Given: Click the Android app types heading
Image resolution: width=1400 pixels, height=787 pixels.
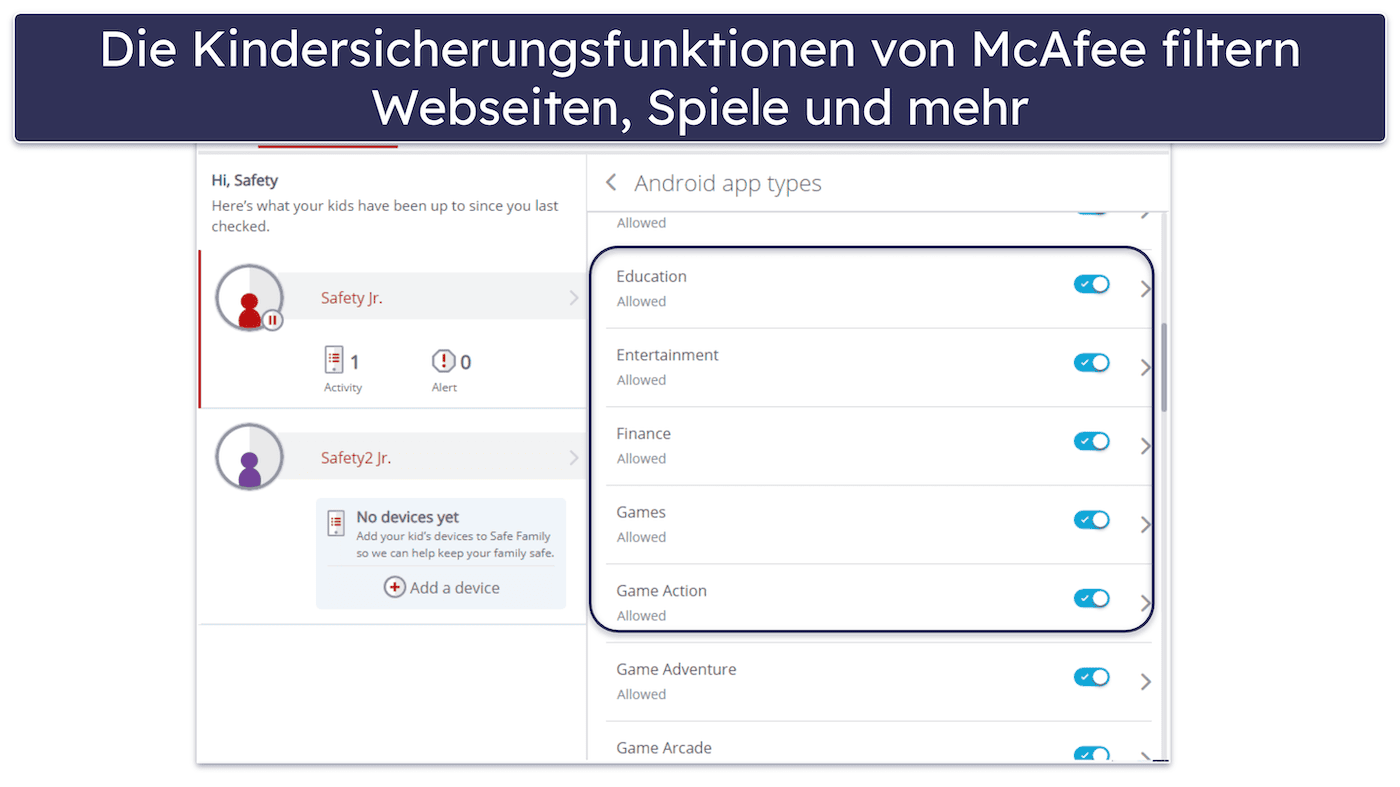Looking at the screenshot, I should pos(728,183).
